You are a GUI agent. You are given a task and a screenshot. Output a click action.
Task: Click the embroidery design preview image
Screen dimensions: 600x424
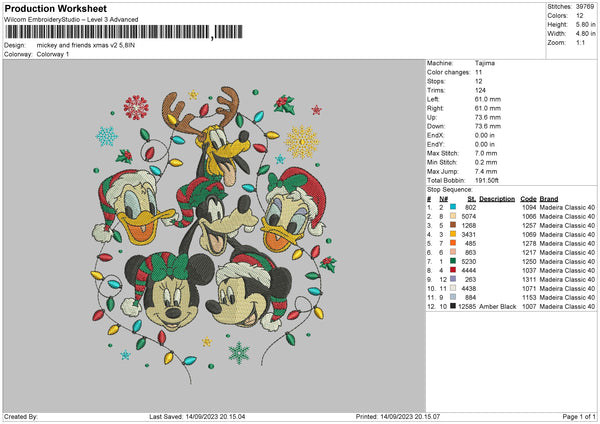tap(214, 236)
